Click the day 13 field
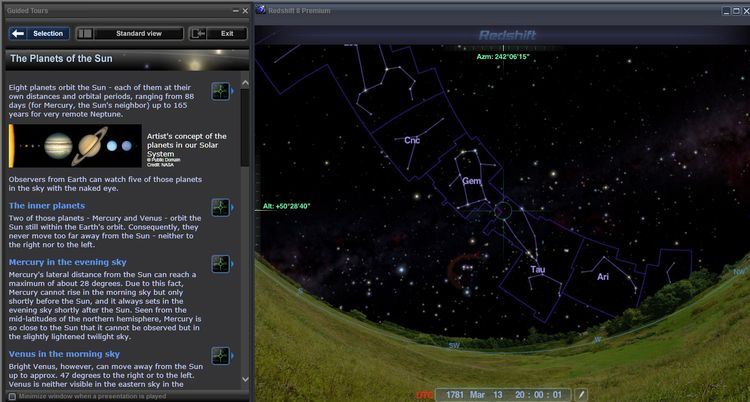Viewport: 750px width, 402px height. pyautogui.click(x=498, y=395)
